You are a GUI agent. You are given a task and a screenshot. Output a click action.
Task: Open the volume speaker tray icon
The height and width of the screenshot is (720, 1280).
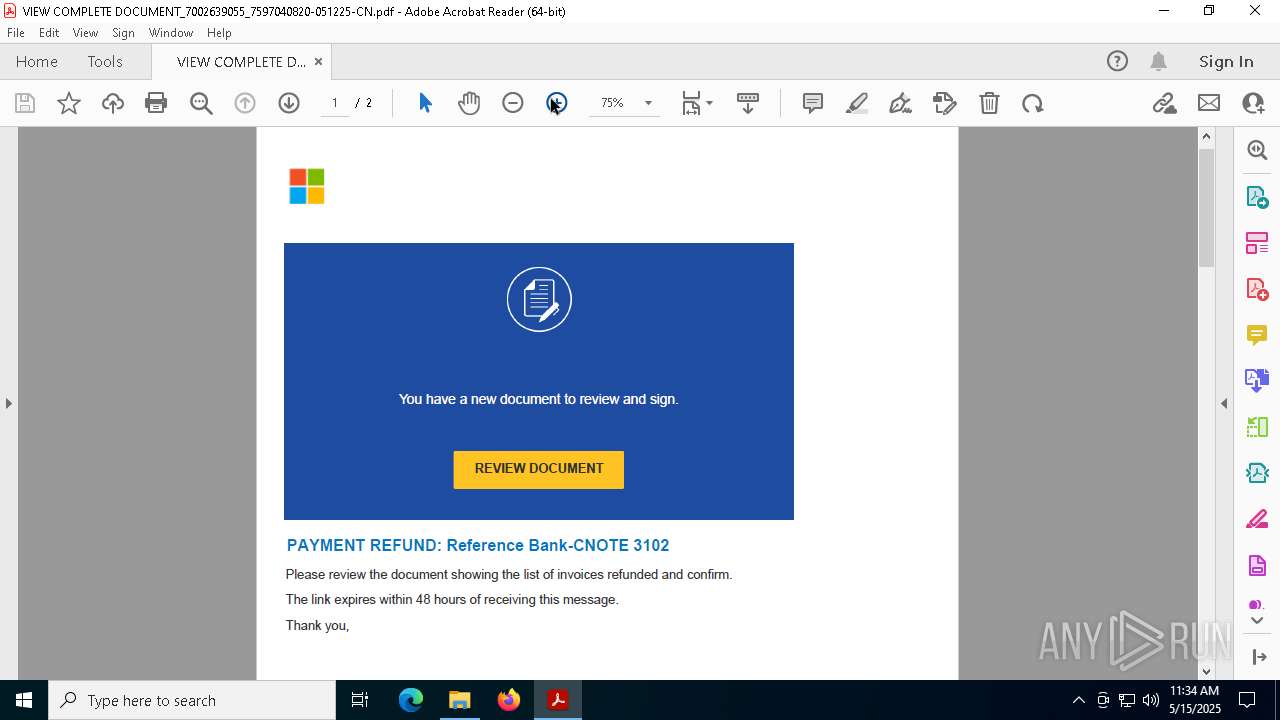(1151, 700)
